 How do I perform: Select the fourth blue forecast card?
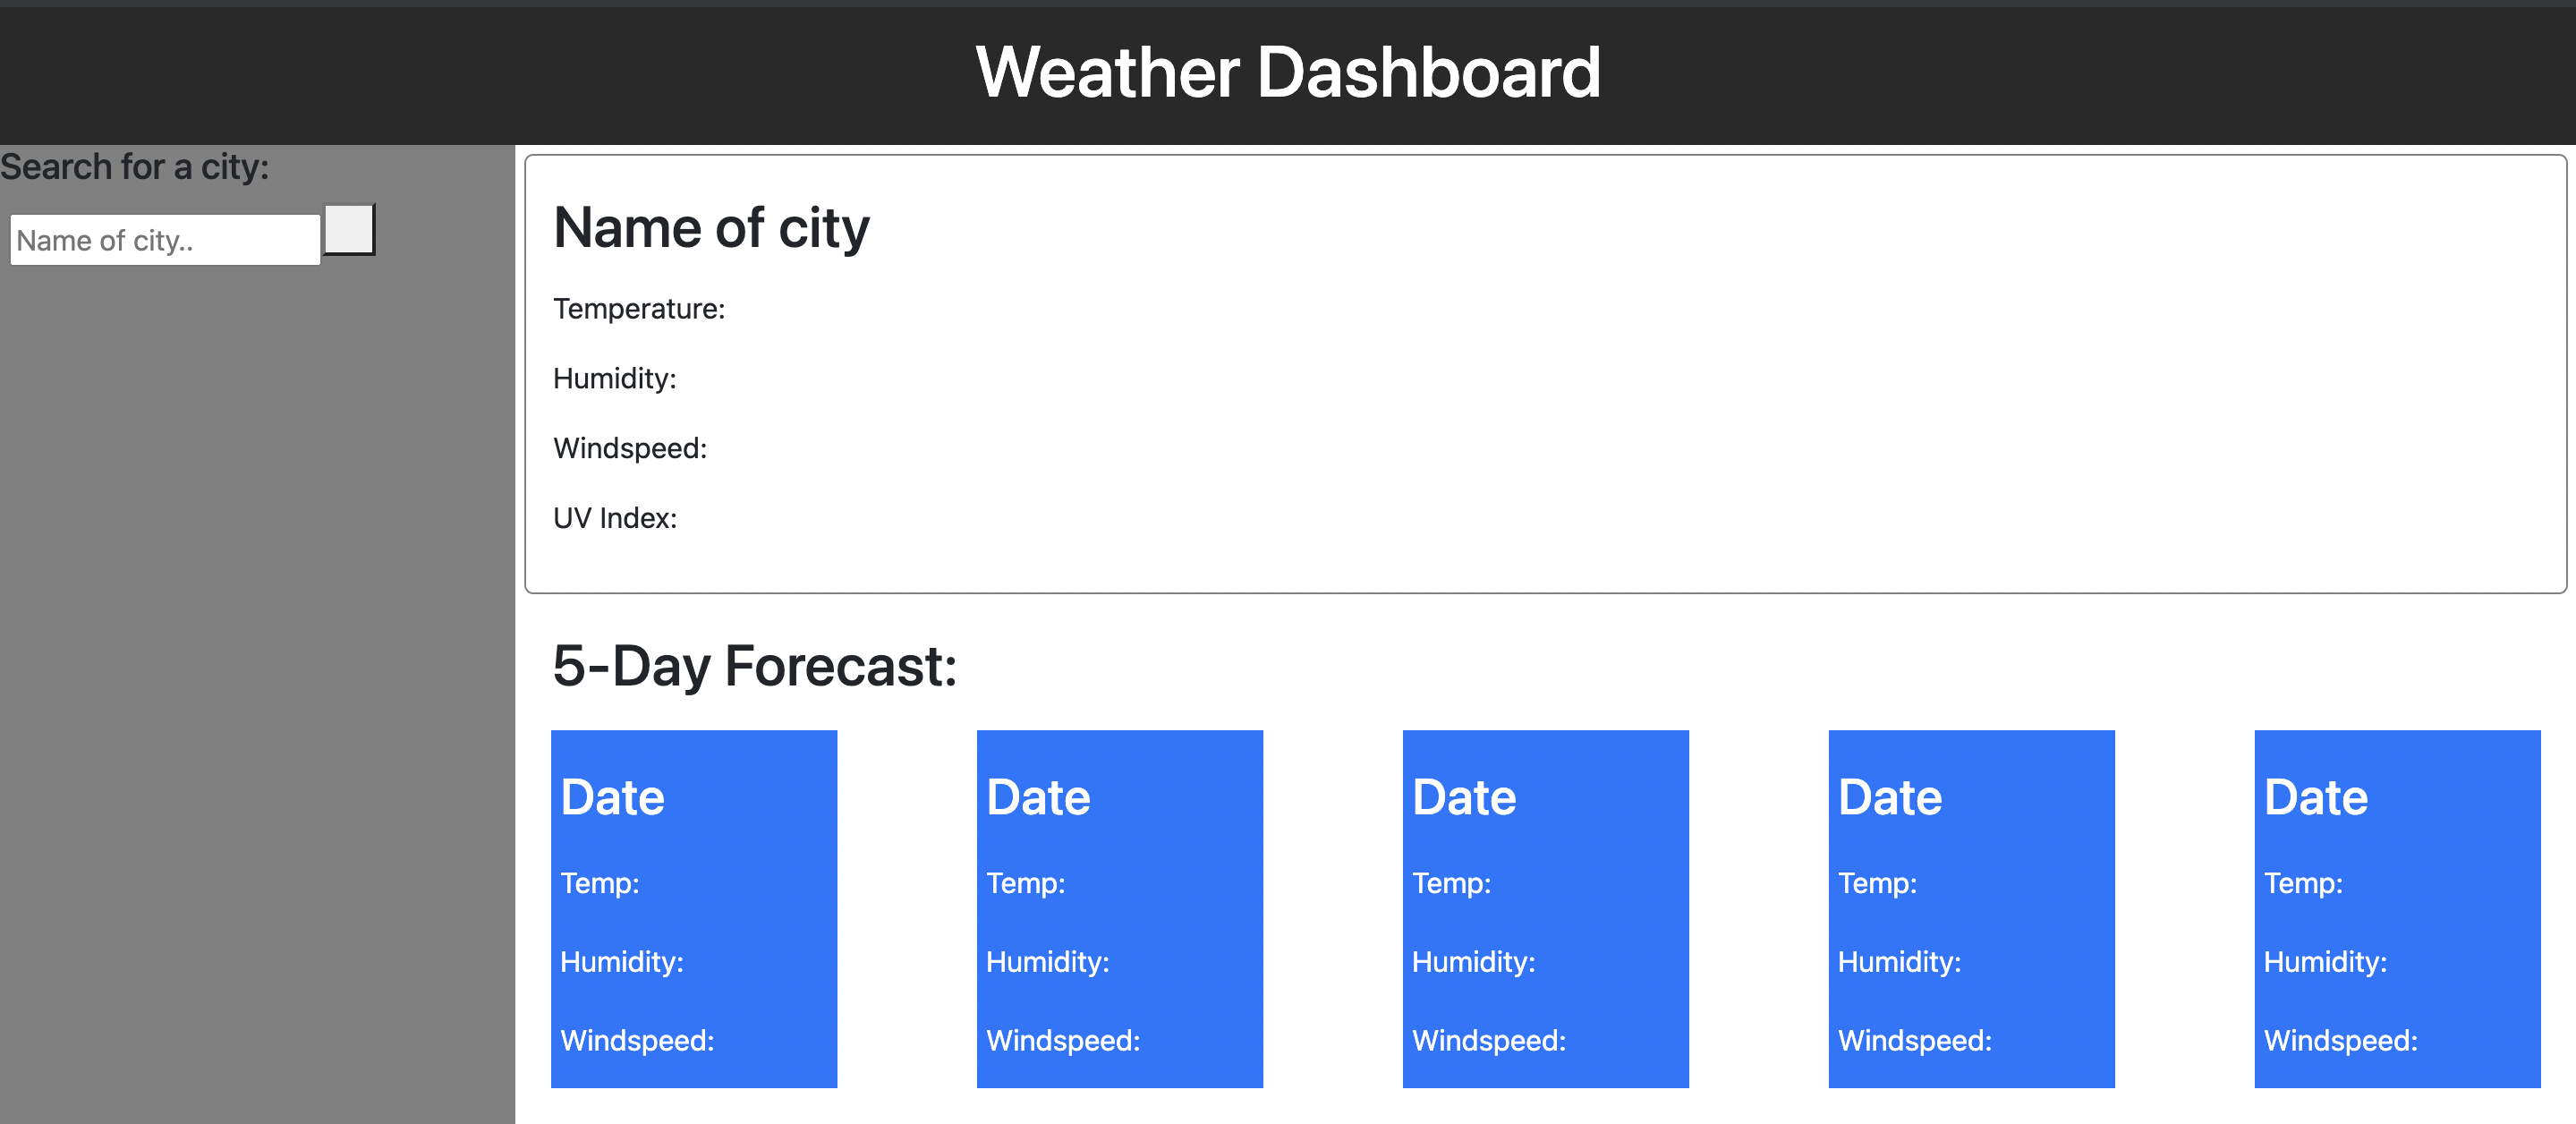click(x=1971, y=909)
